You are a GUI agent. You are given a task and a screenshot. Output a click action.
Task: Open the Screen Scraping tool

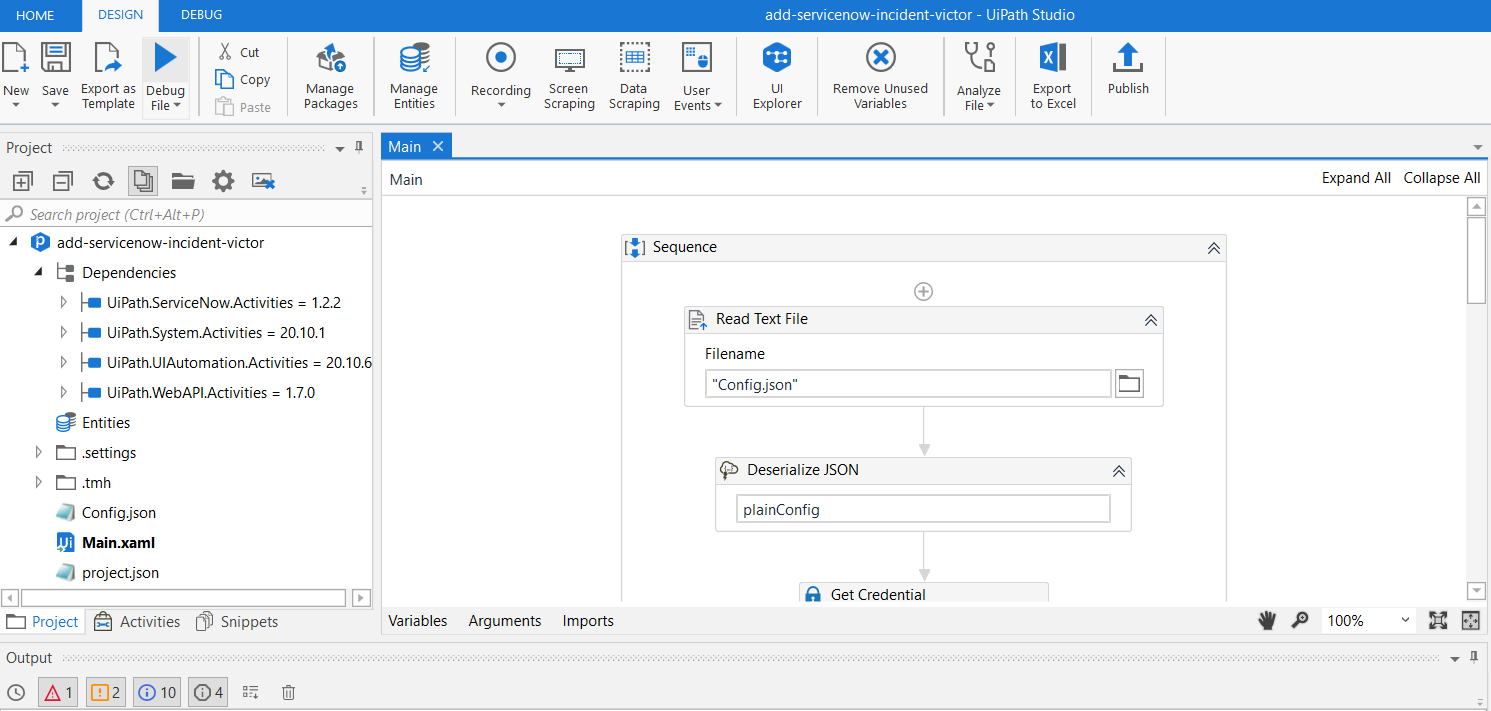(x=569, y=78)
